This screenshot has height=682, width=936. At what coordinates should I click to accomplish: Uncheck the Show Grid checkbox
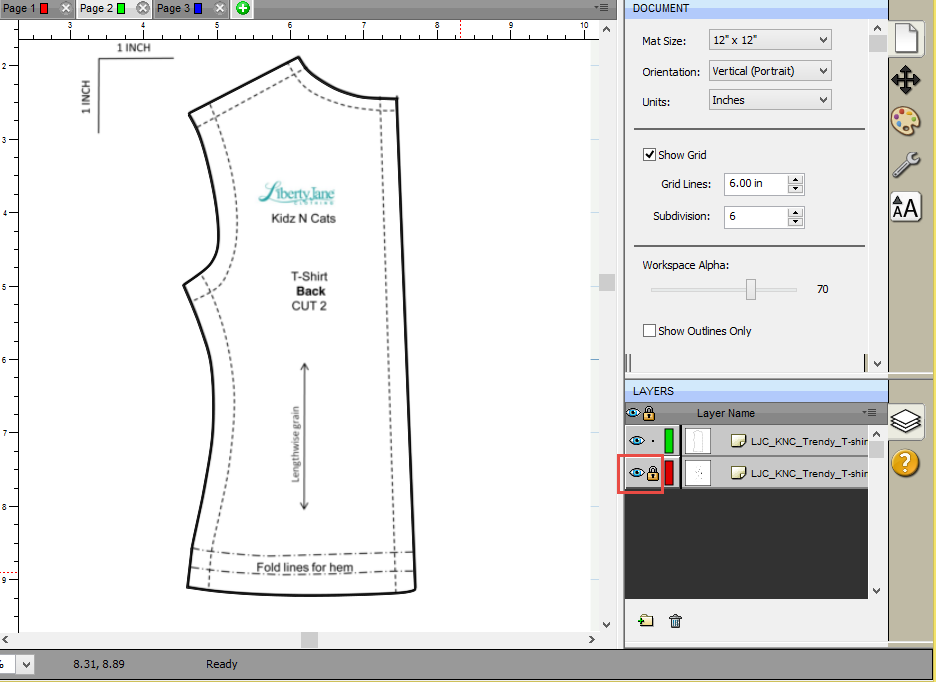click(649, 155)
